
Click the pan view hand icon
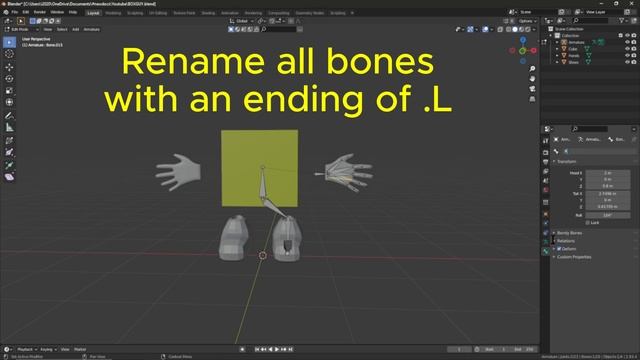pos(532,79)
